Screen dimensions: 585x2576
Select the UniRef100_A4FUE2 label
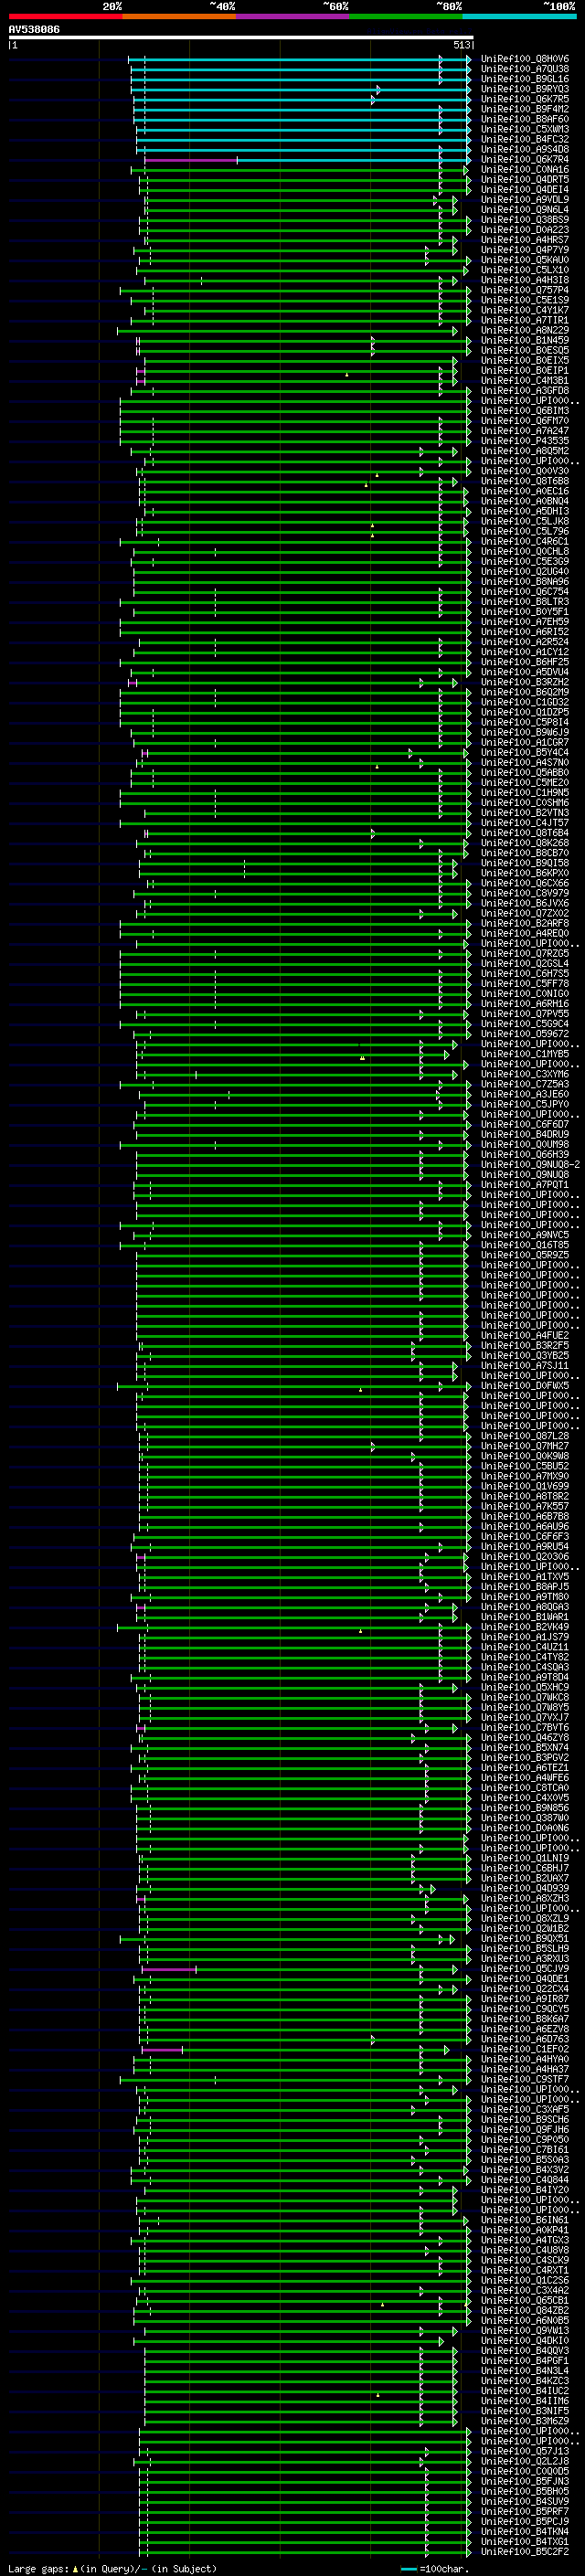524,1335
